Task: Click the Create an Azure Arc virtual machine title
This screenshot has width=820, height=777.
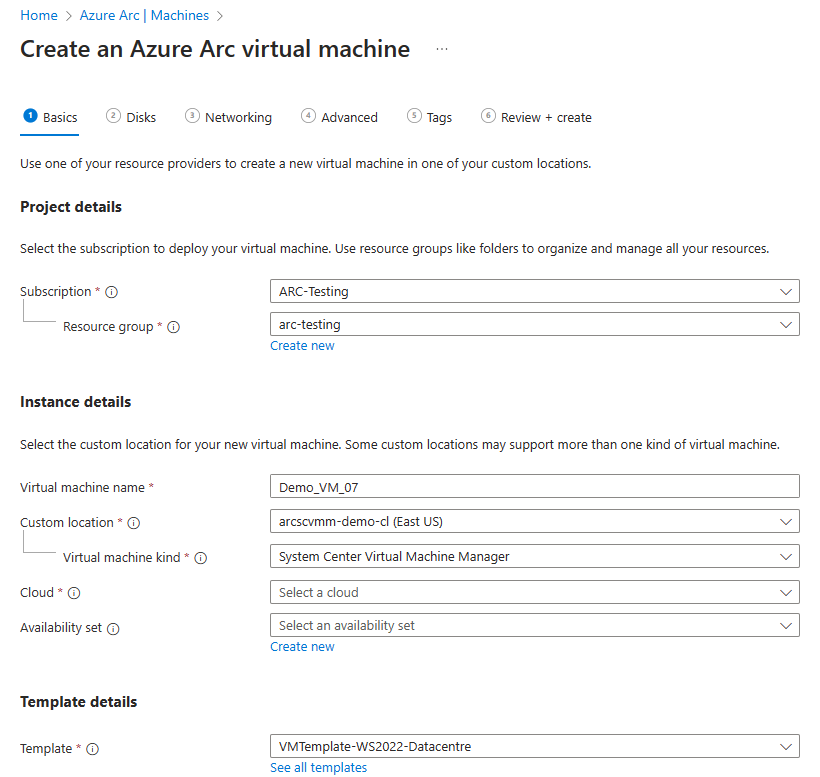Action: [215, 49]
